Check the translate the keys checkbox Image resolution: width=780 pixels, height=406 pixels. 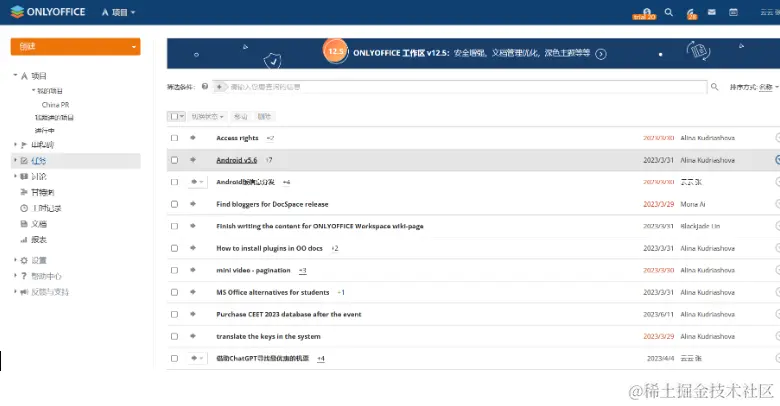(x=174, y=336)
